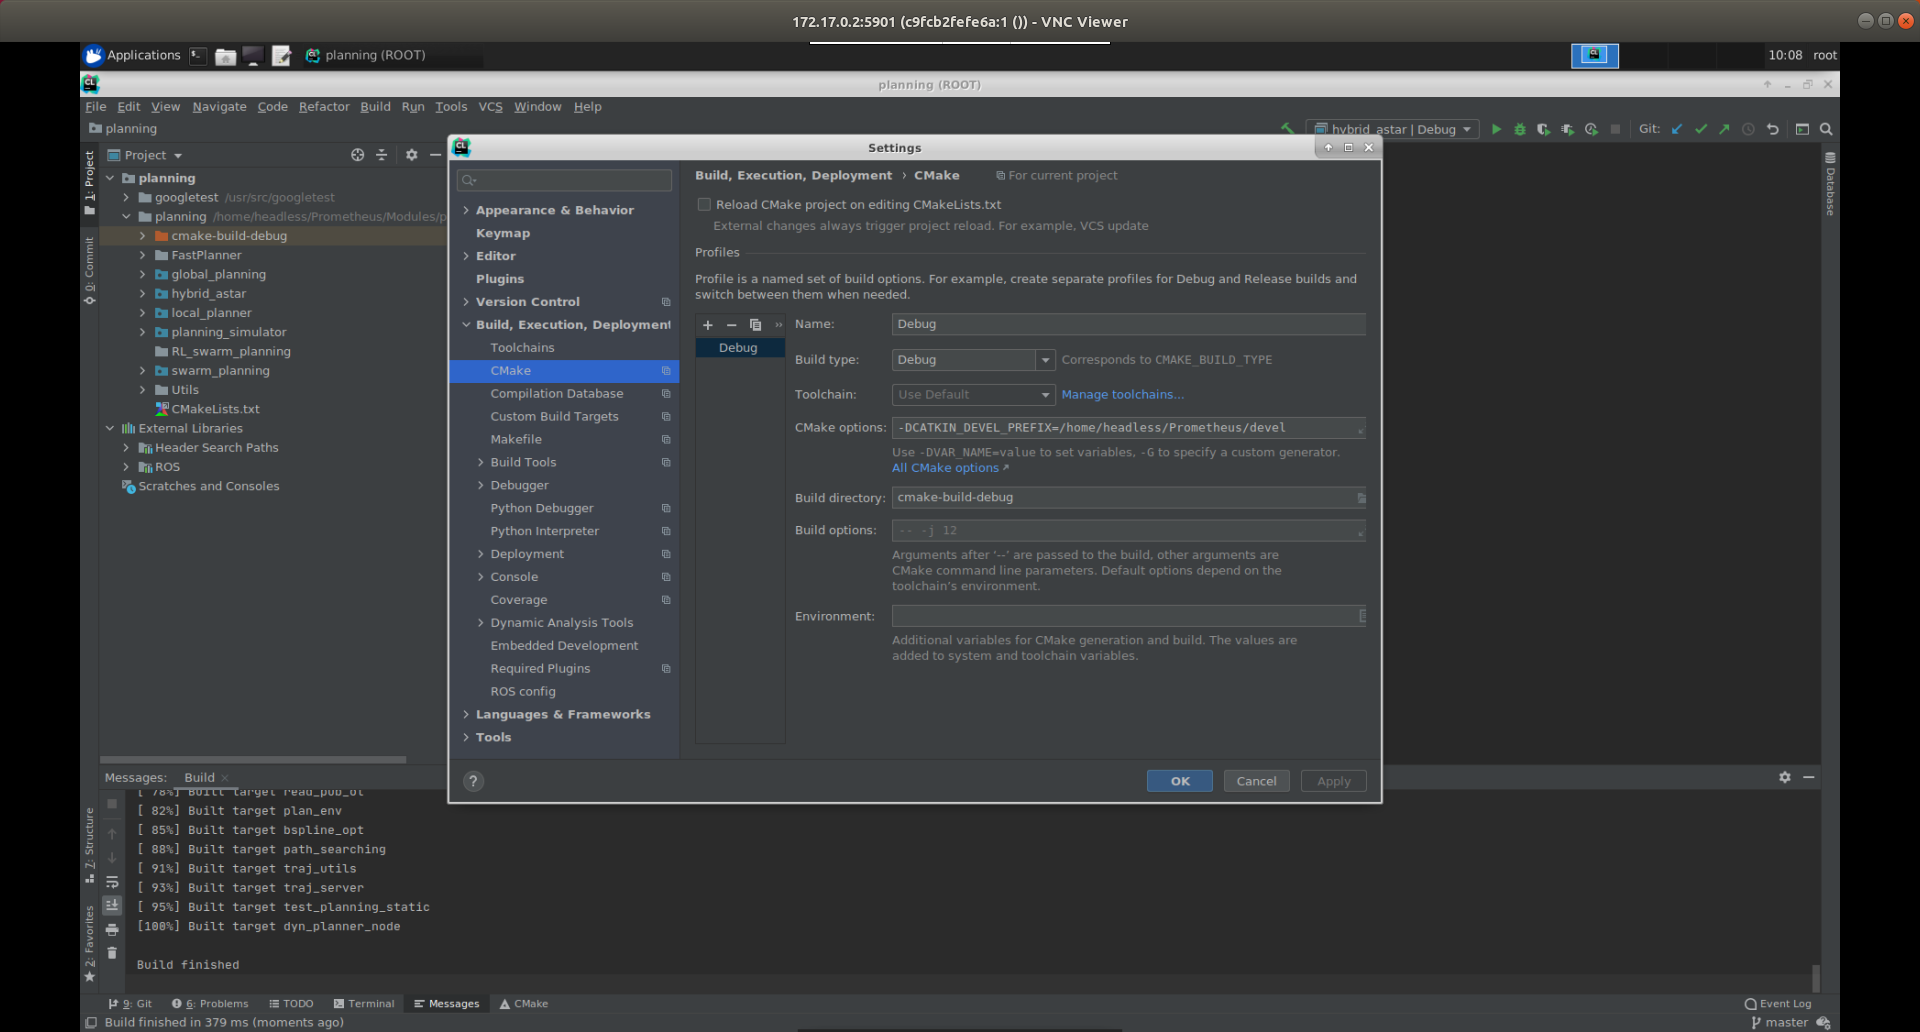The image size is (1920, 1032).
Task: Open the Database side panel
Action: (1830, 184)
